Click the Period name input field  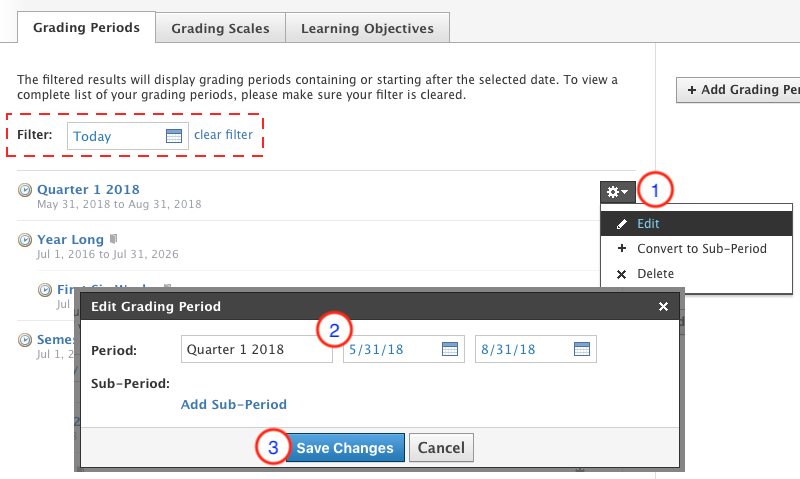257,349
